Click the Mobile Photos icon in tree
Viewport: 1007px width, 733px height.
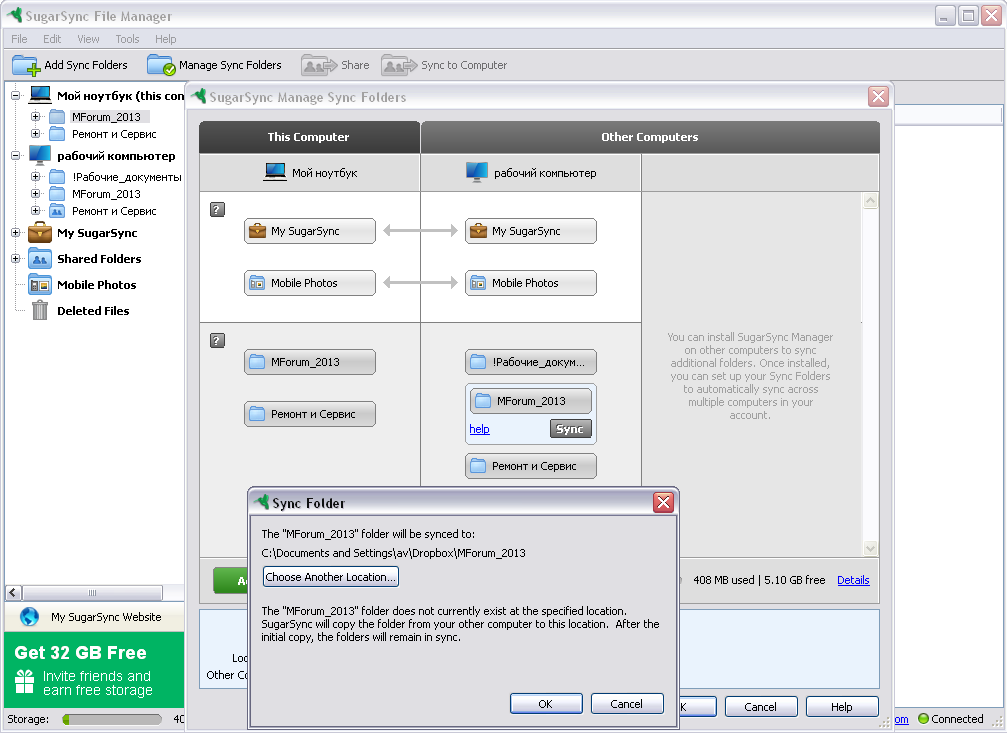40,285
